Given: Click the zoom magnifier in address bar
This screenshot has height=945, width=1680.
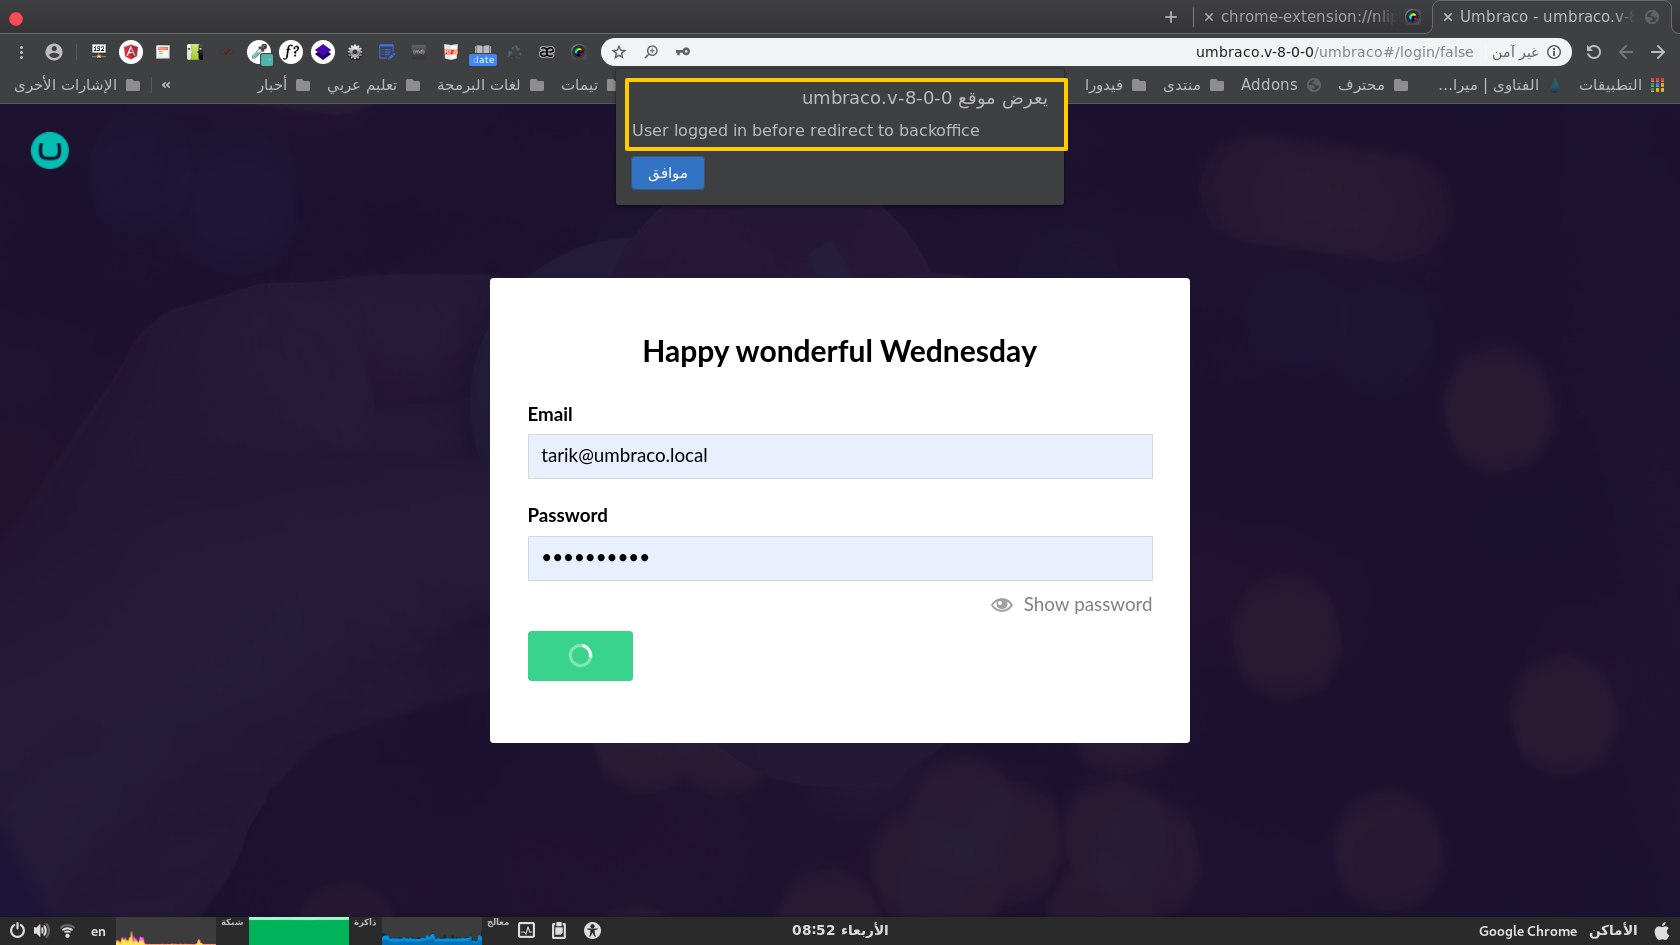Looking at the screenshot, I should tap(651, 52).
